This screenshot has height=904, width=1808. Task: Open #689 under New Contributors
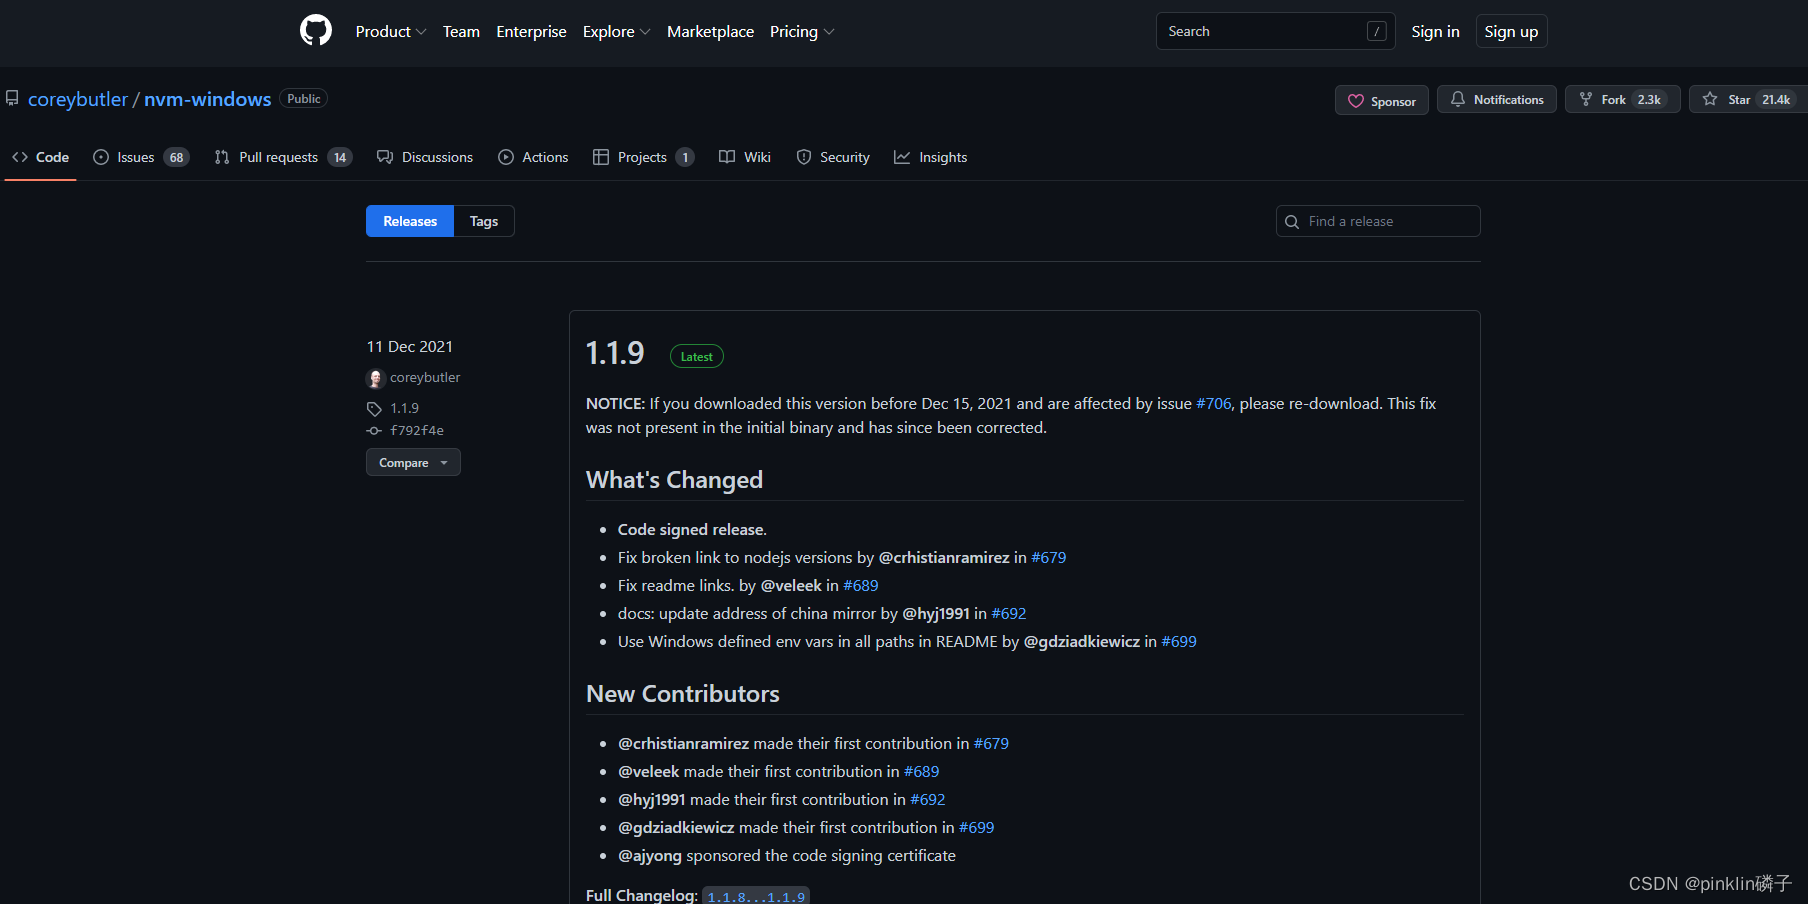(x=922, y=771)
